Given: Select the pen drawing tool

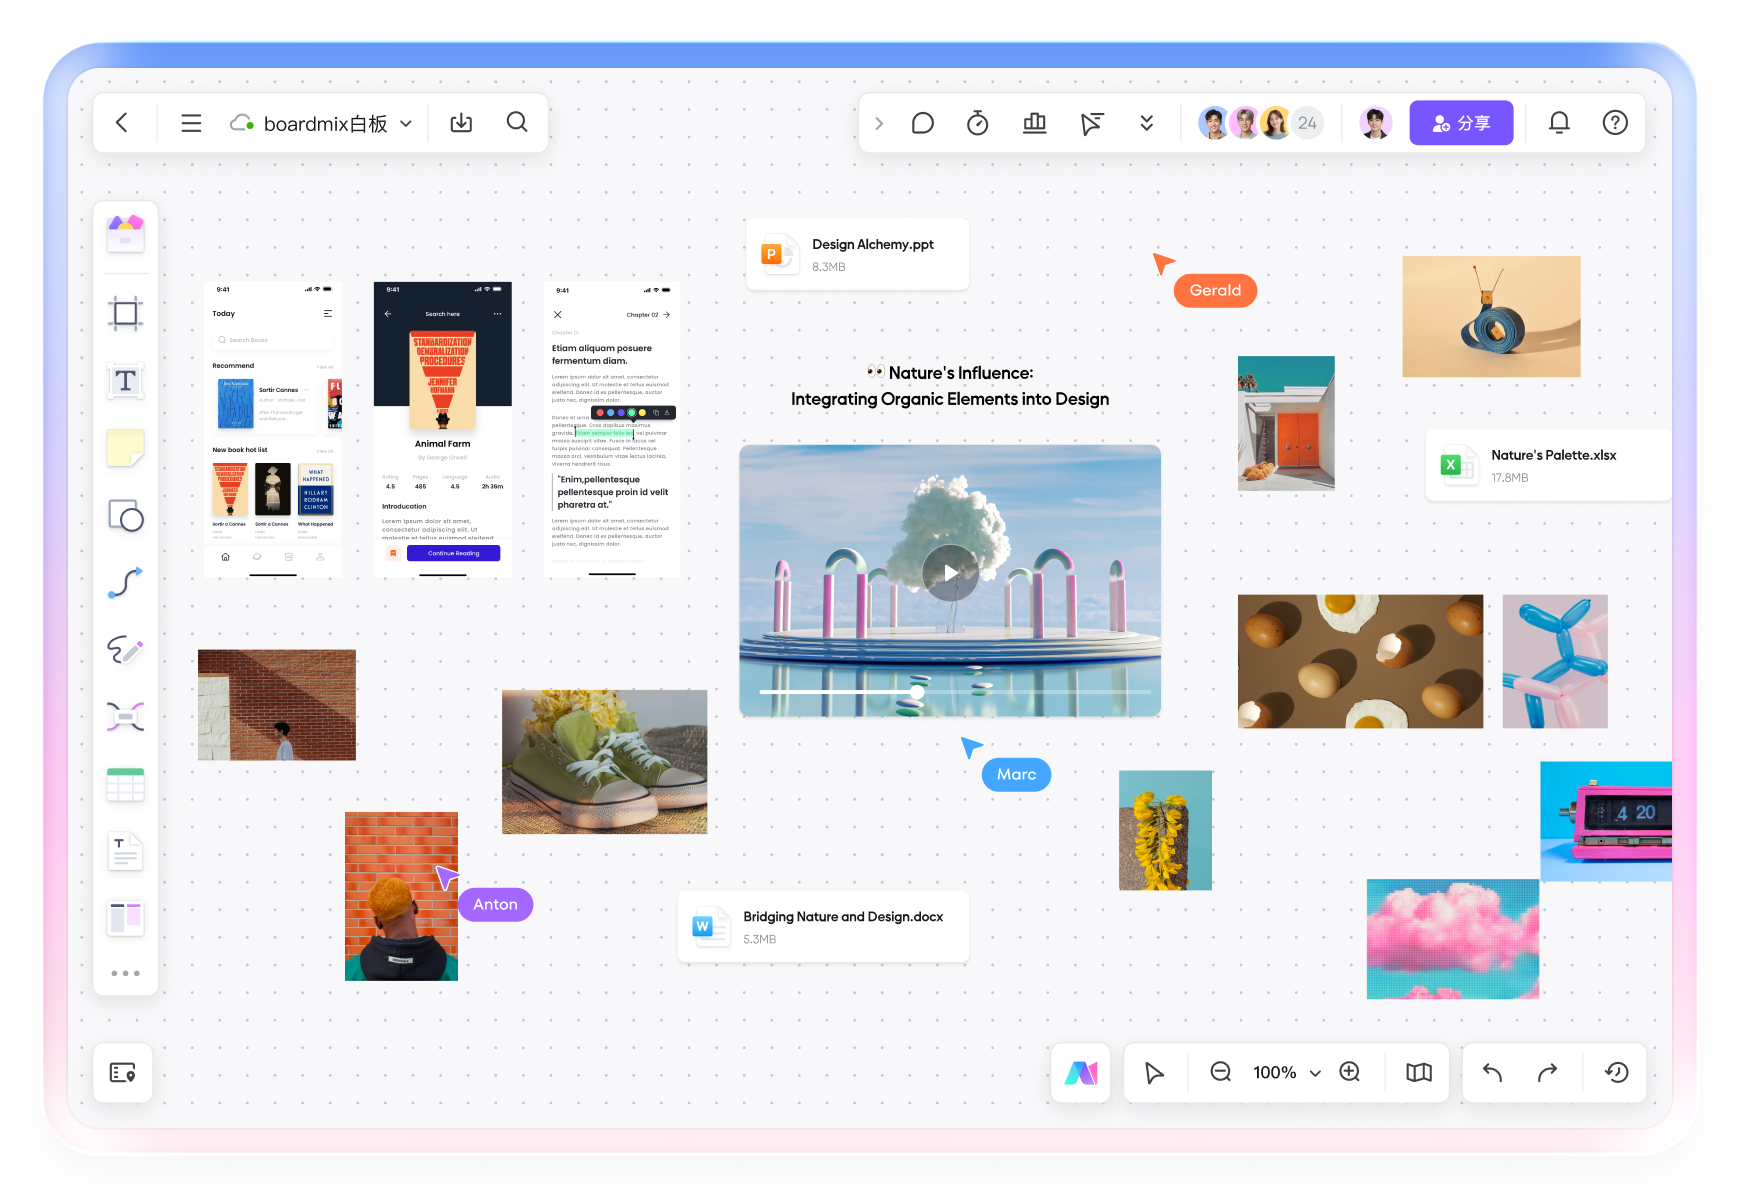Looking at the screenshot, I should click(x=125, y=650).
